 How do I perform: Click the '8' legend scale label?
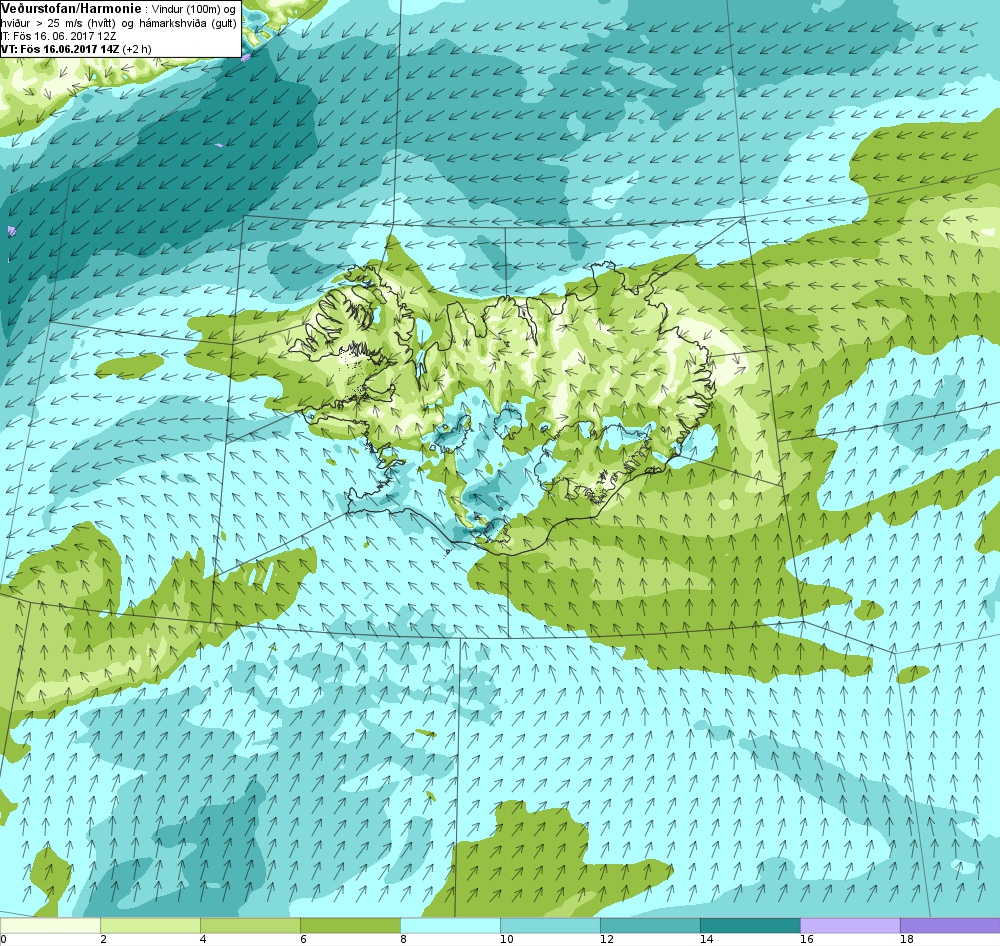tap(403, 939)
